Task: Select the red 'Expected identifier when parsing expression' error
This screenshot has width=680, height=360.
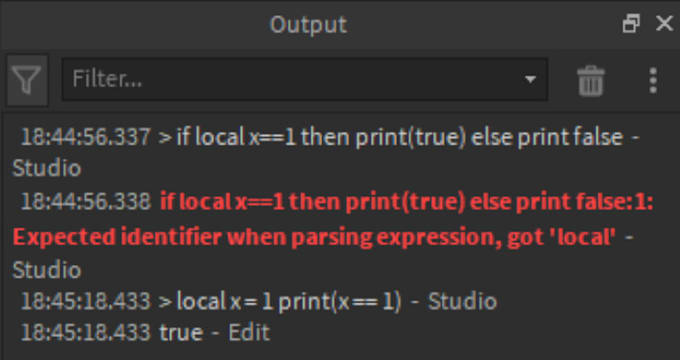Action: 314,237
